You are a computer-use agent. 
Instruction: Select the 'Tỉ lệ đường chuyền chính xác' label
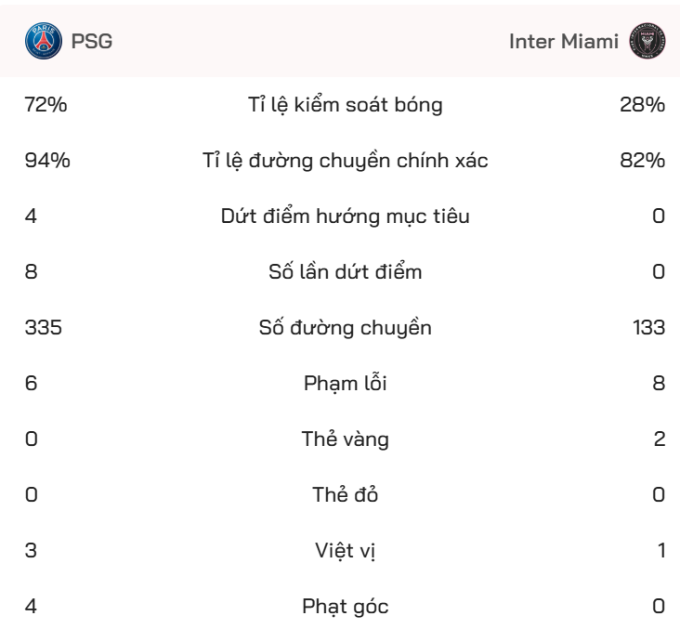[x=345, y=161]
